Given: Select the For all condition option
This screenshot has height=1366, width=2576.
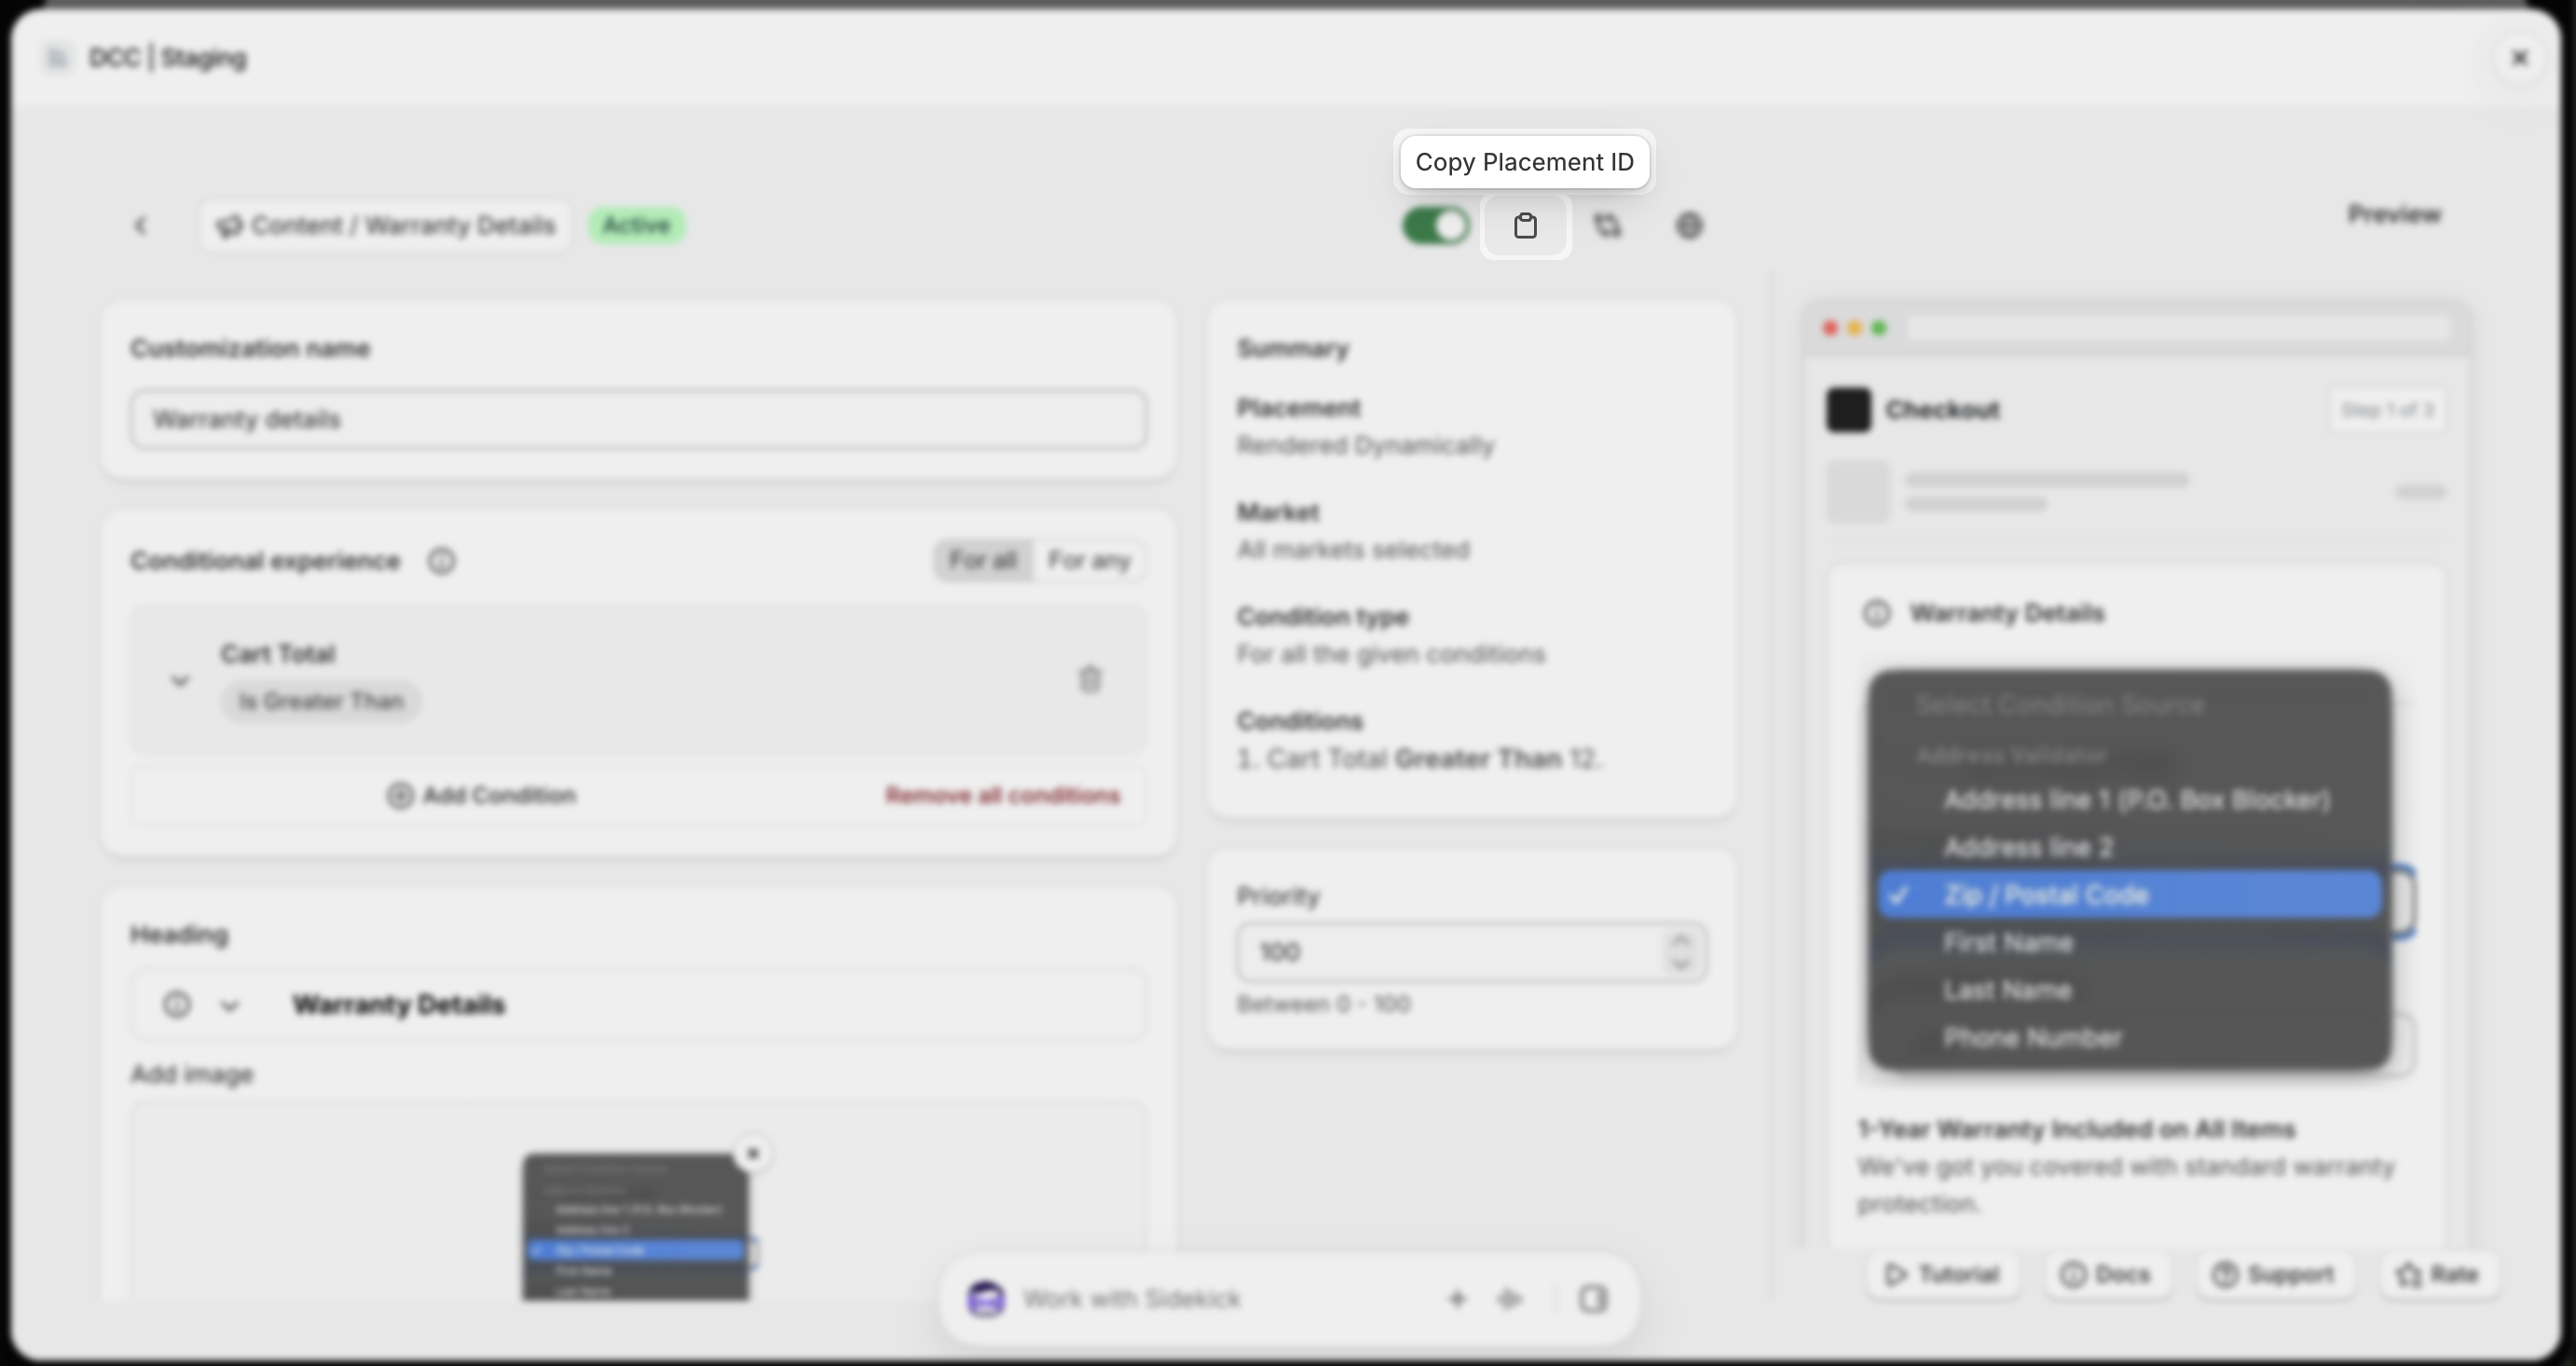Looking at the screenshot, I should pos(983,560).
